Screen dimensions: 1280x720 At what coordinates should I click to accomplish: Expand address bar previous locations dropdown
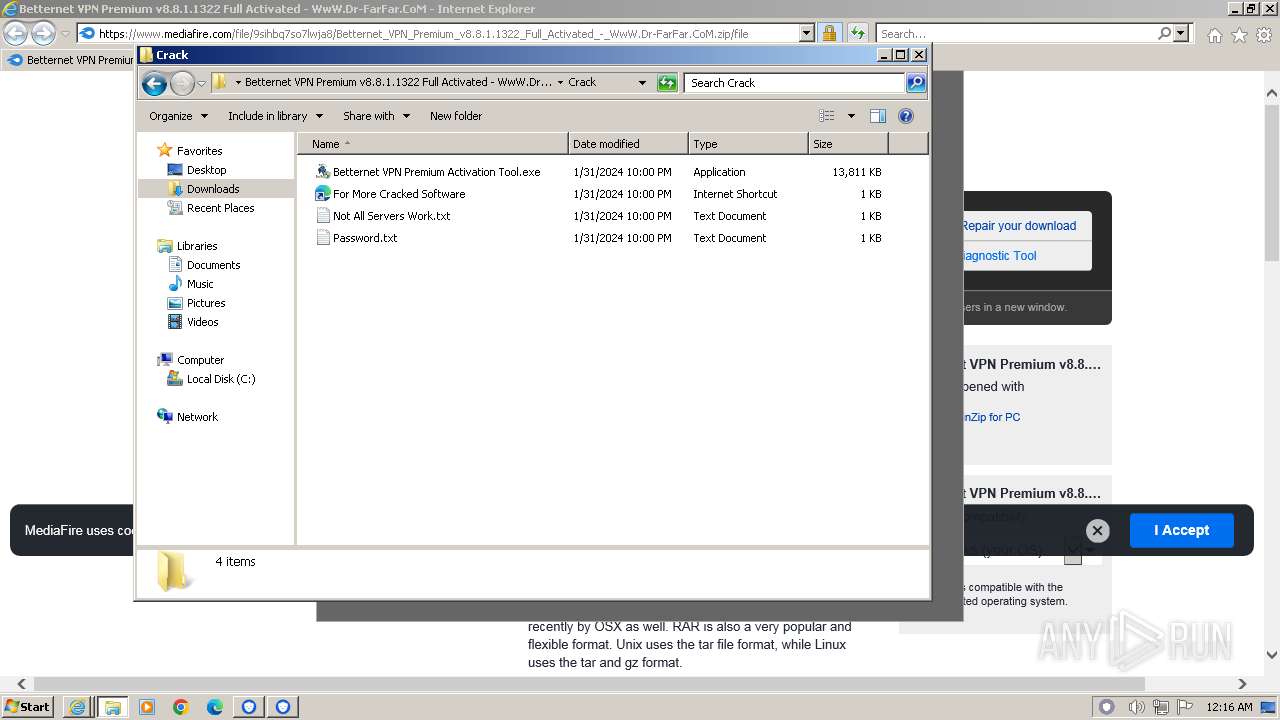tap(642, 83)
